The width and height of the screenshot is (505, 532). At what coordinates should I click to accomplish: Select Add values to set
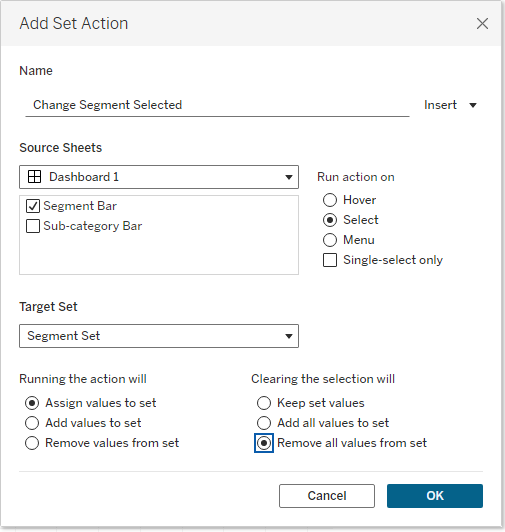(x=32, y=423)
